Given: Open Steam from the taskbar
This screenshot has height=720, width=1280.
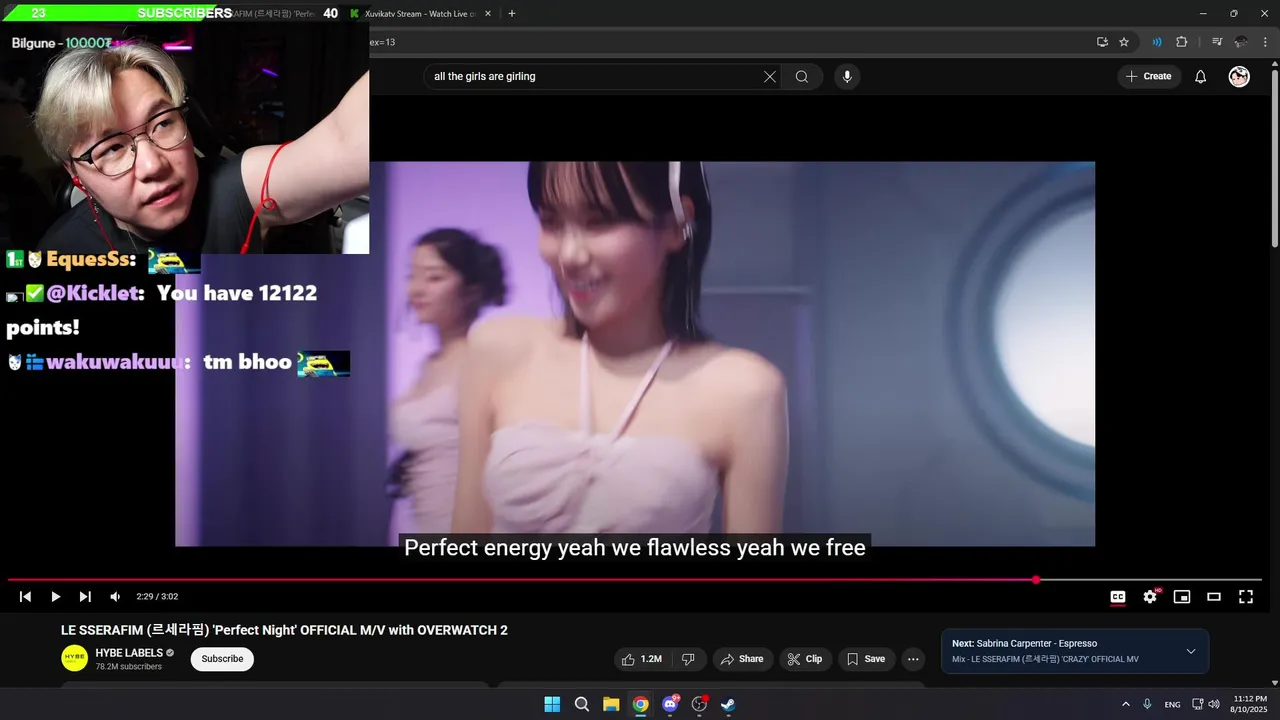Looking at the screenshot, I should click(728, 704).
